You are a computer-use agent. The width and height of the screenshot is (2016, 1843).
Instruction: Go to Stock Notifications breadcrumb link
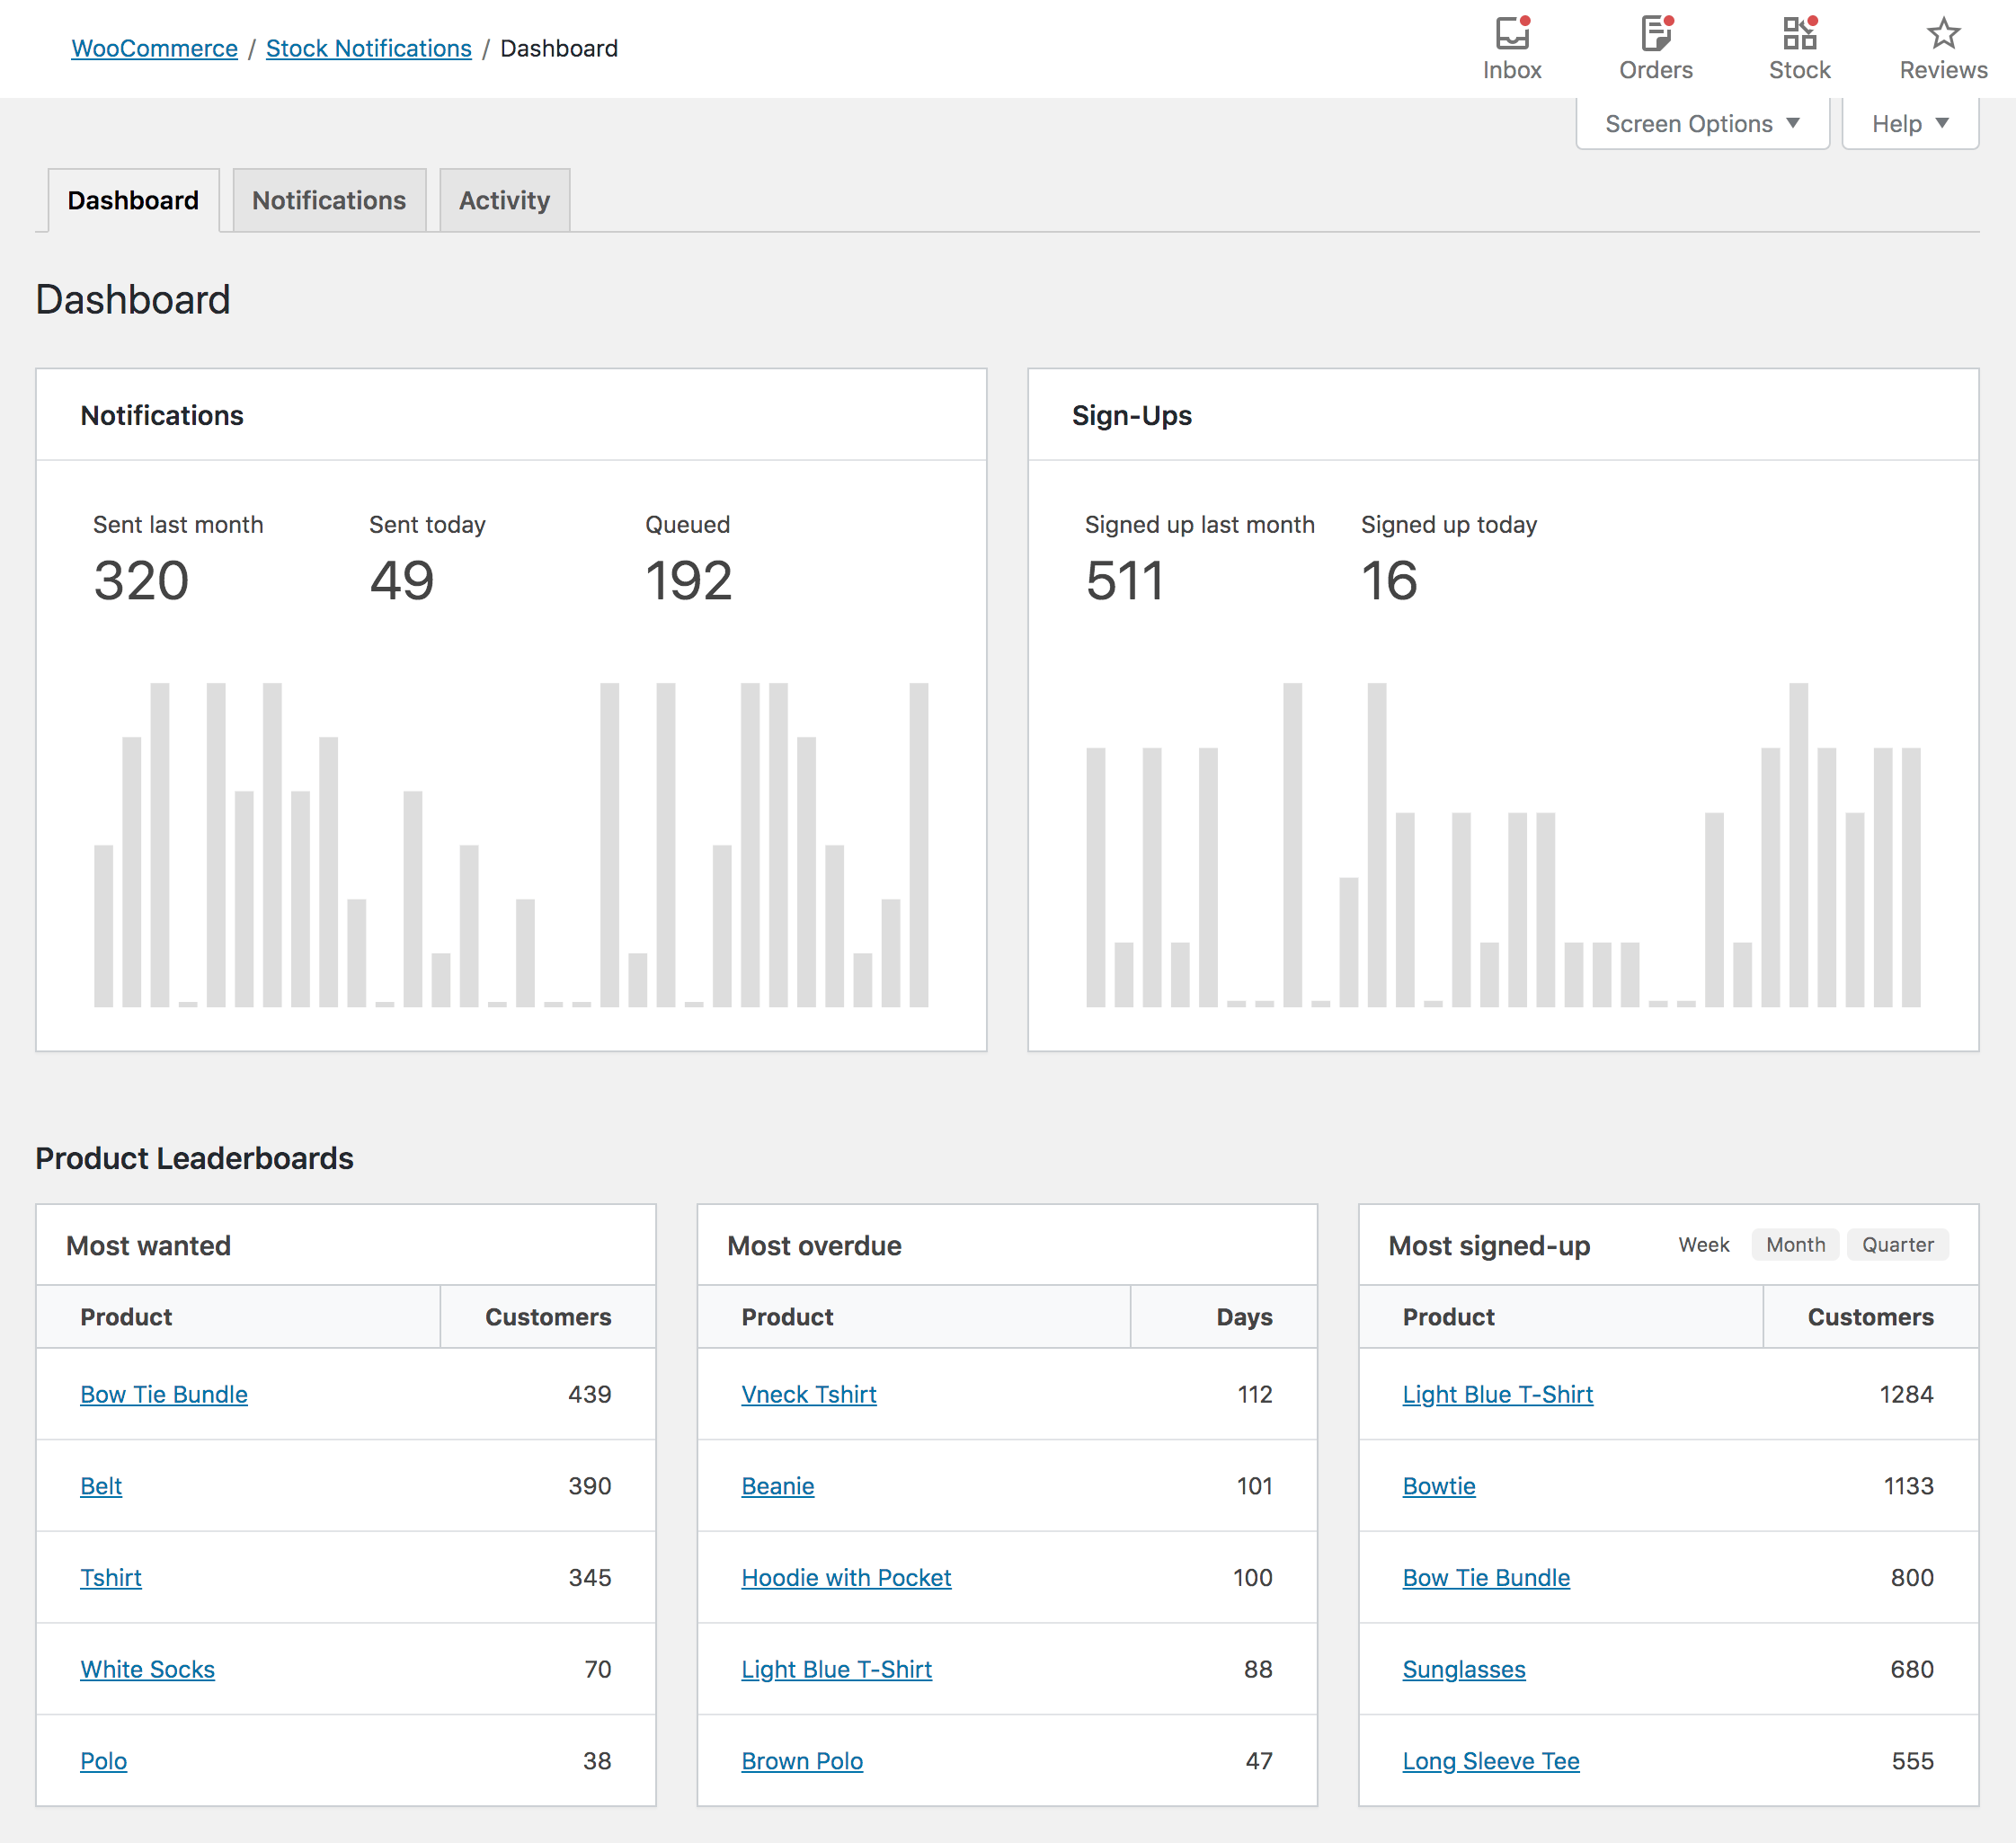[368, 48]
